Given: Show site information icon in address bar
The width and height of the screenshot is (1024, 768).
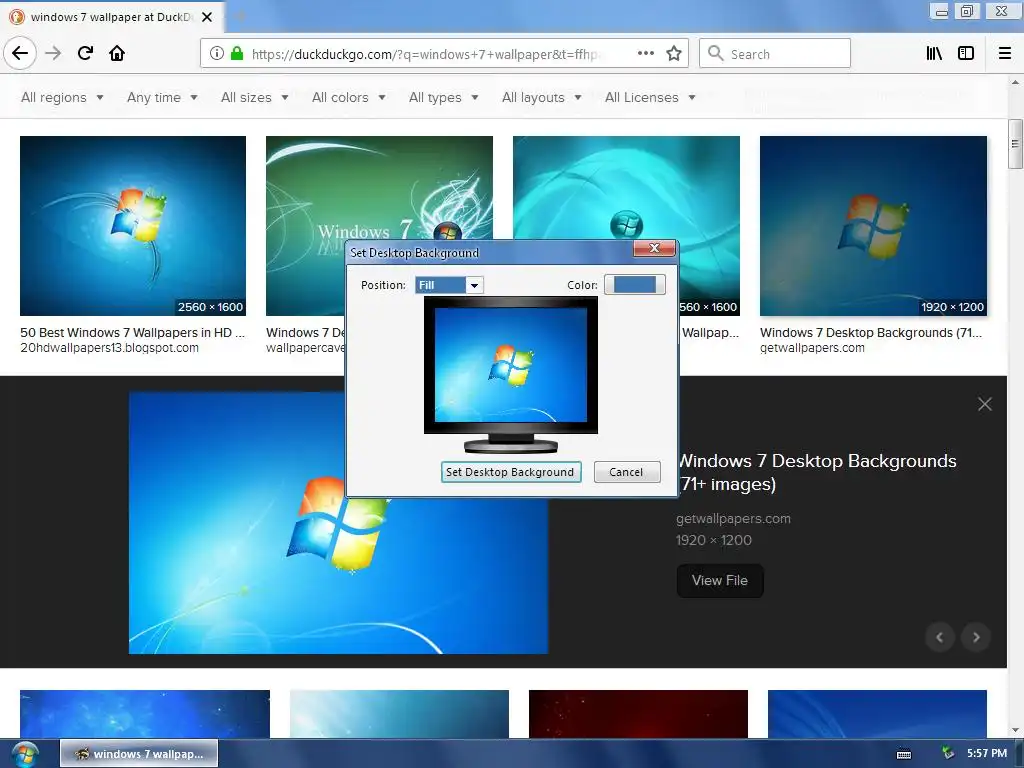Looking at the screenshot, I should pyautogui.click(x=217, y=54).
